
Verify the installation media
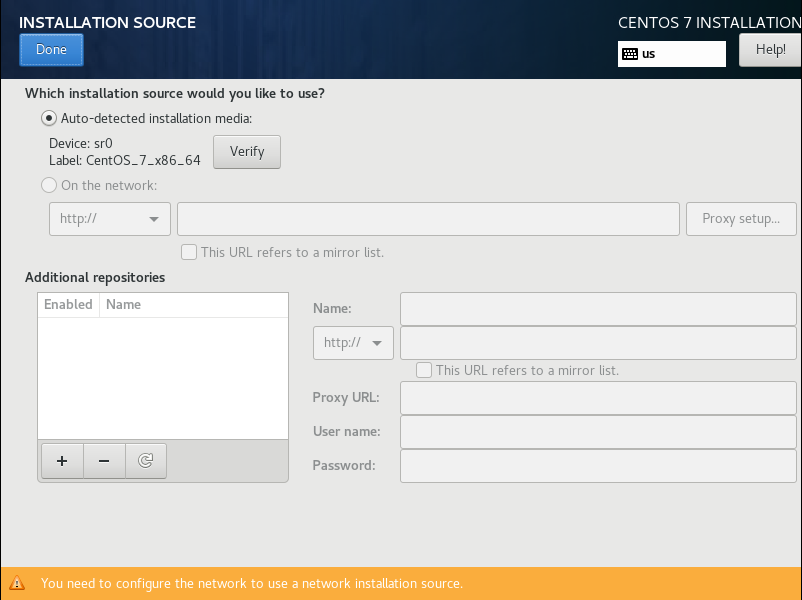[247, 152]
